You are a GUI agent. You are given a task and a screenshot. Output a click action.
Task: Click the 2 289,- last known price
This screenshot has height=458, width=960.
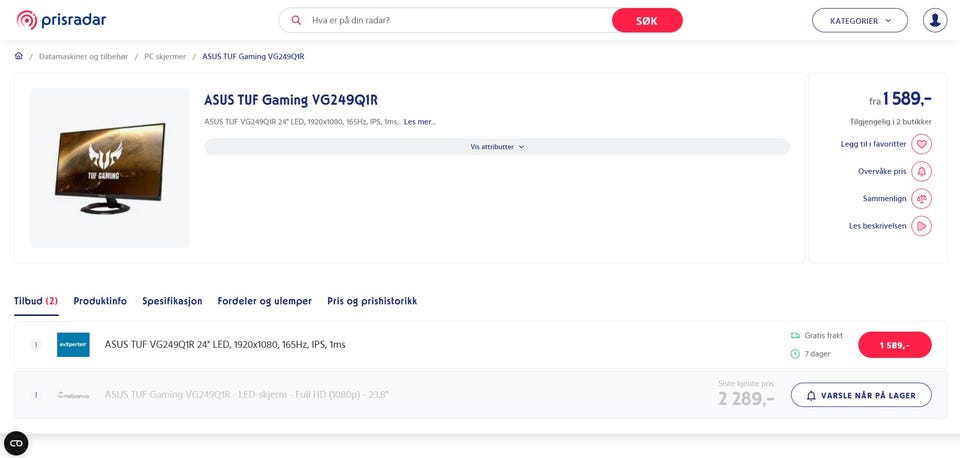coord(746,399)
